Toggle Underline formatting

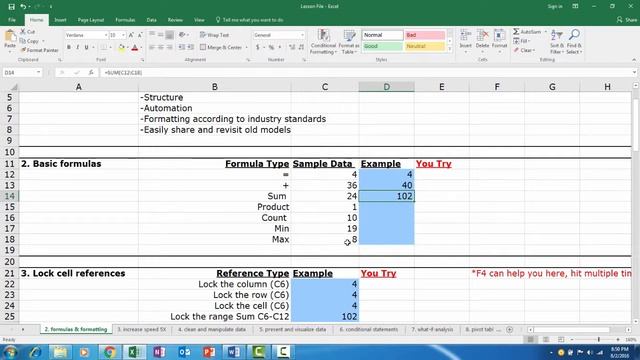point(87,47)
